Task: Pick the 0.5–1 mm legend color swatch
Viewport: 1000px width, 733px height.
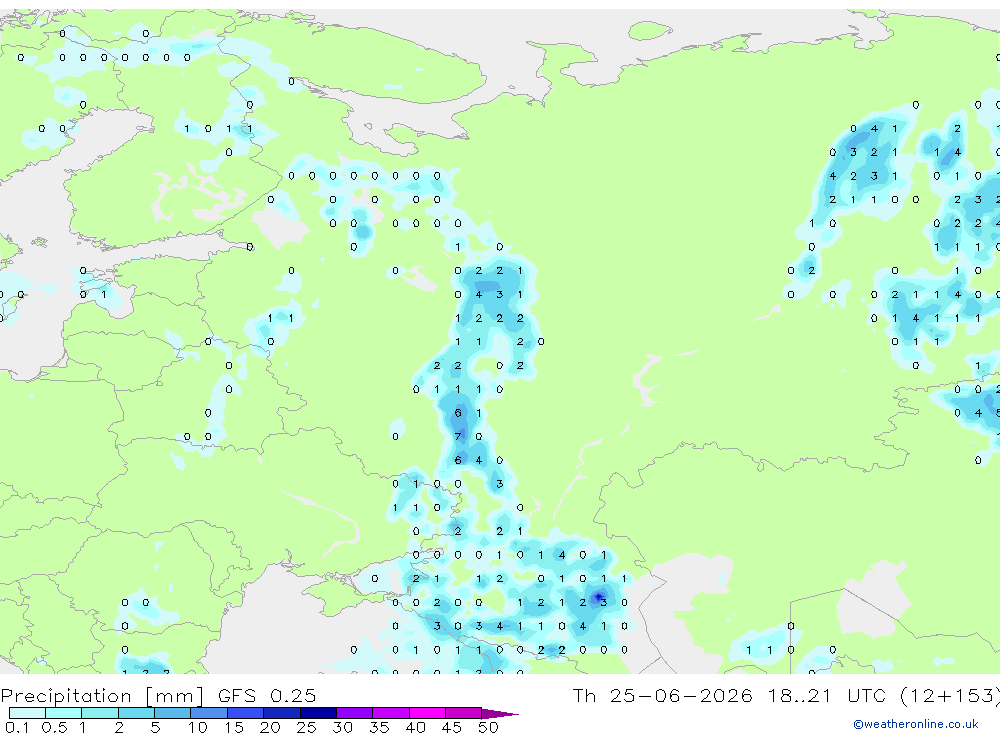Action: 64,713
